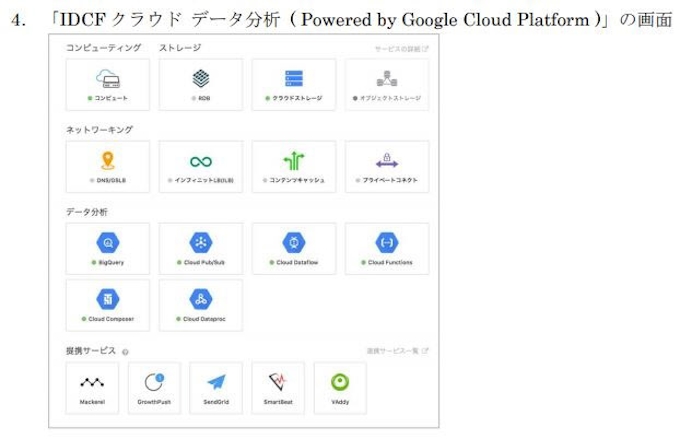Open the コンテンツキャッシュ content cache tile
The height and width of the screenshot is (439, 680).
(294, 166)
